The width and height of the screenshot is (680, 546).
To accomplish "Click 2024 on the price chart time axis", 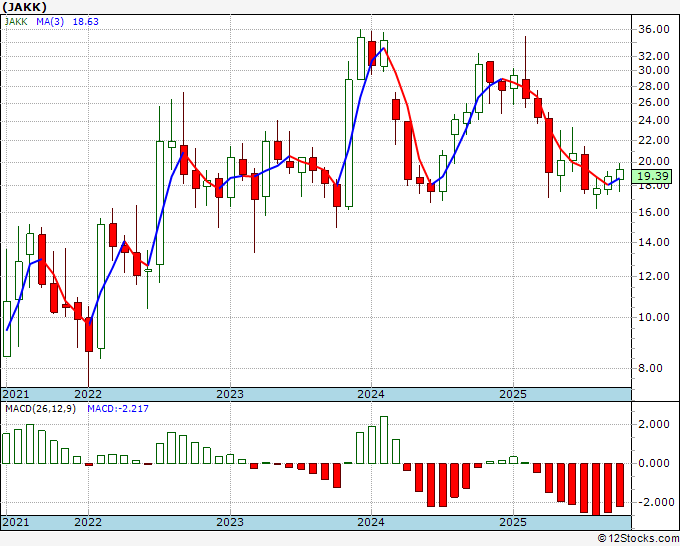I will coord(371,394).
